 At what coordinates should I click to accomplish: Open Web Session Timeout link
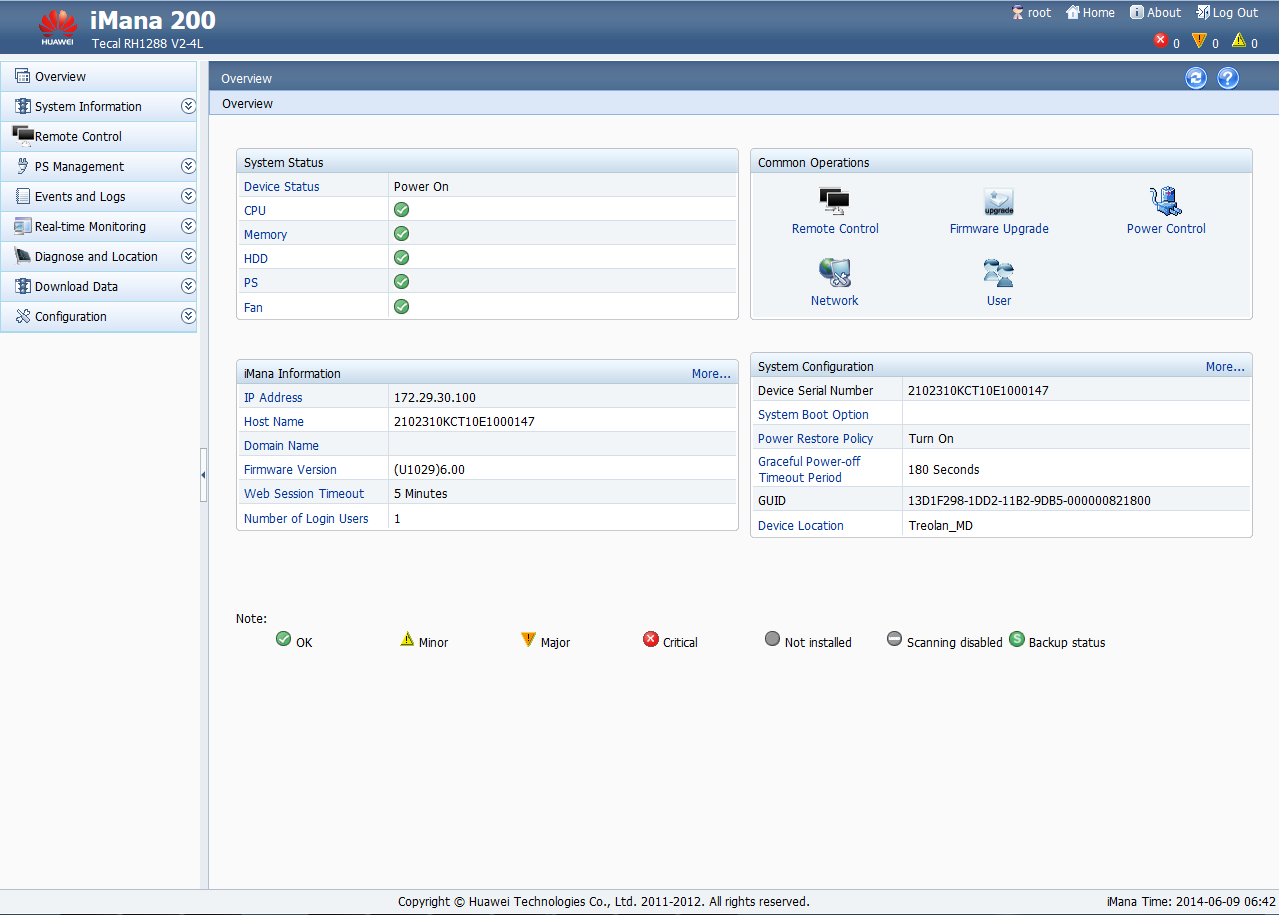click(304, 494)
